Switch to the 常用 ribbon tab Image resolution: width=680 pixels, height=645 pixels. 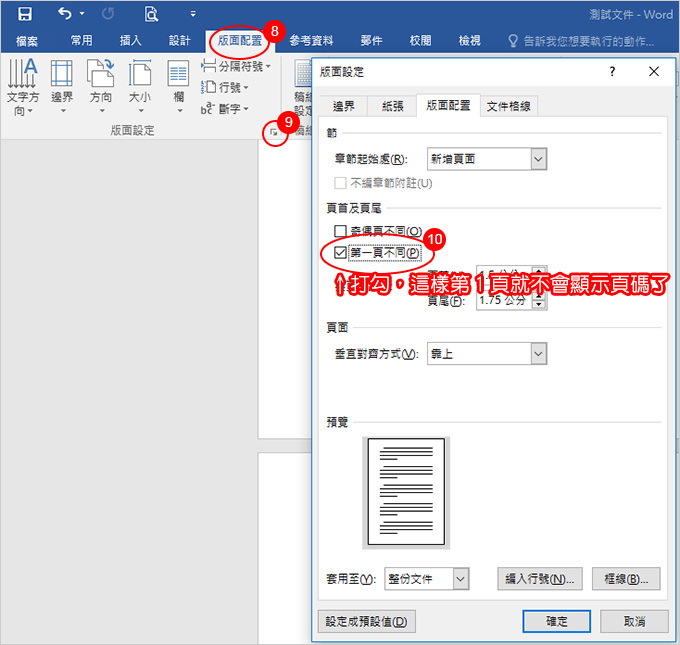pyautogui.click(x=82, y=41)
